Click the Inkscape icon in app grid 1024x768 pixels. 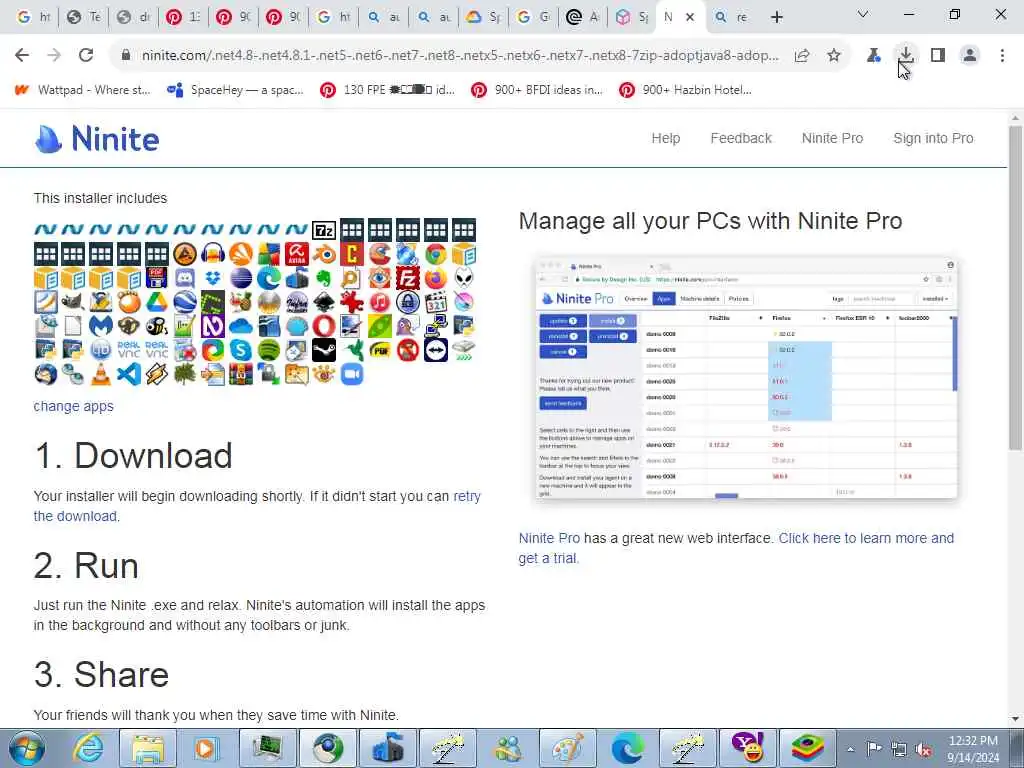pos(324,302)
